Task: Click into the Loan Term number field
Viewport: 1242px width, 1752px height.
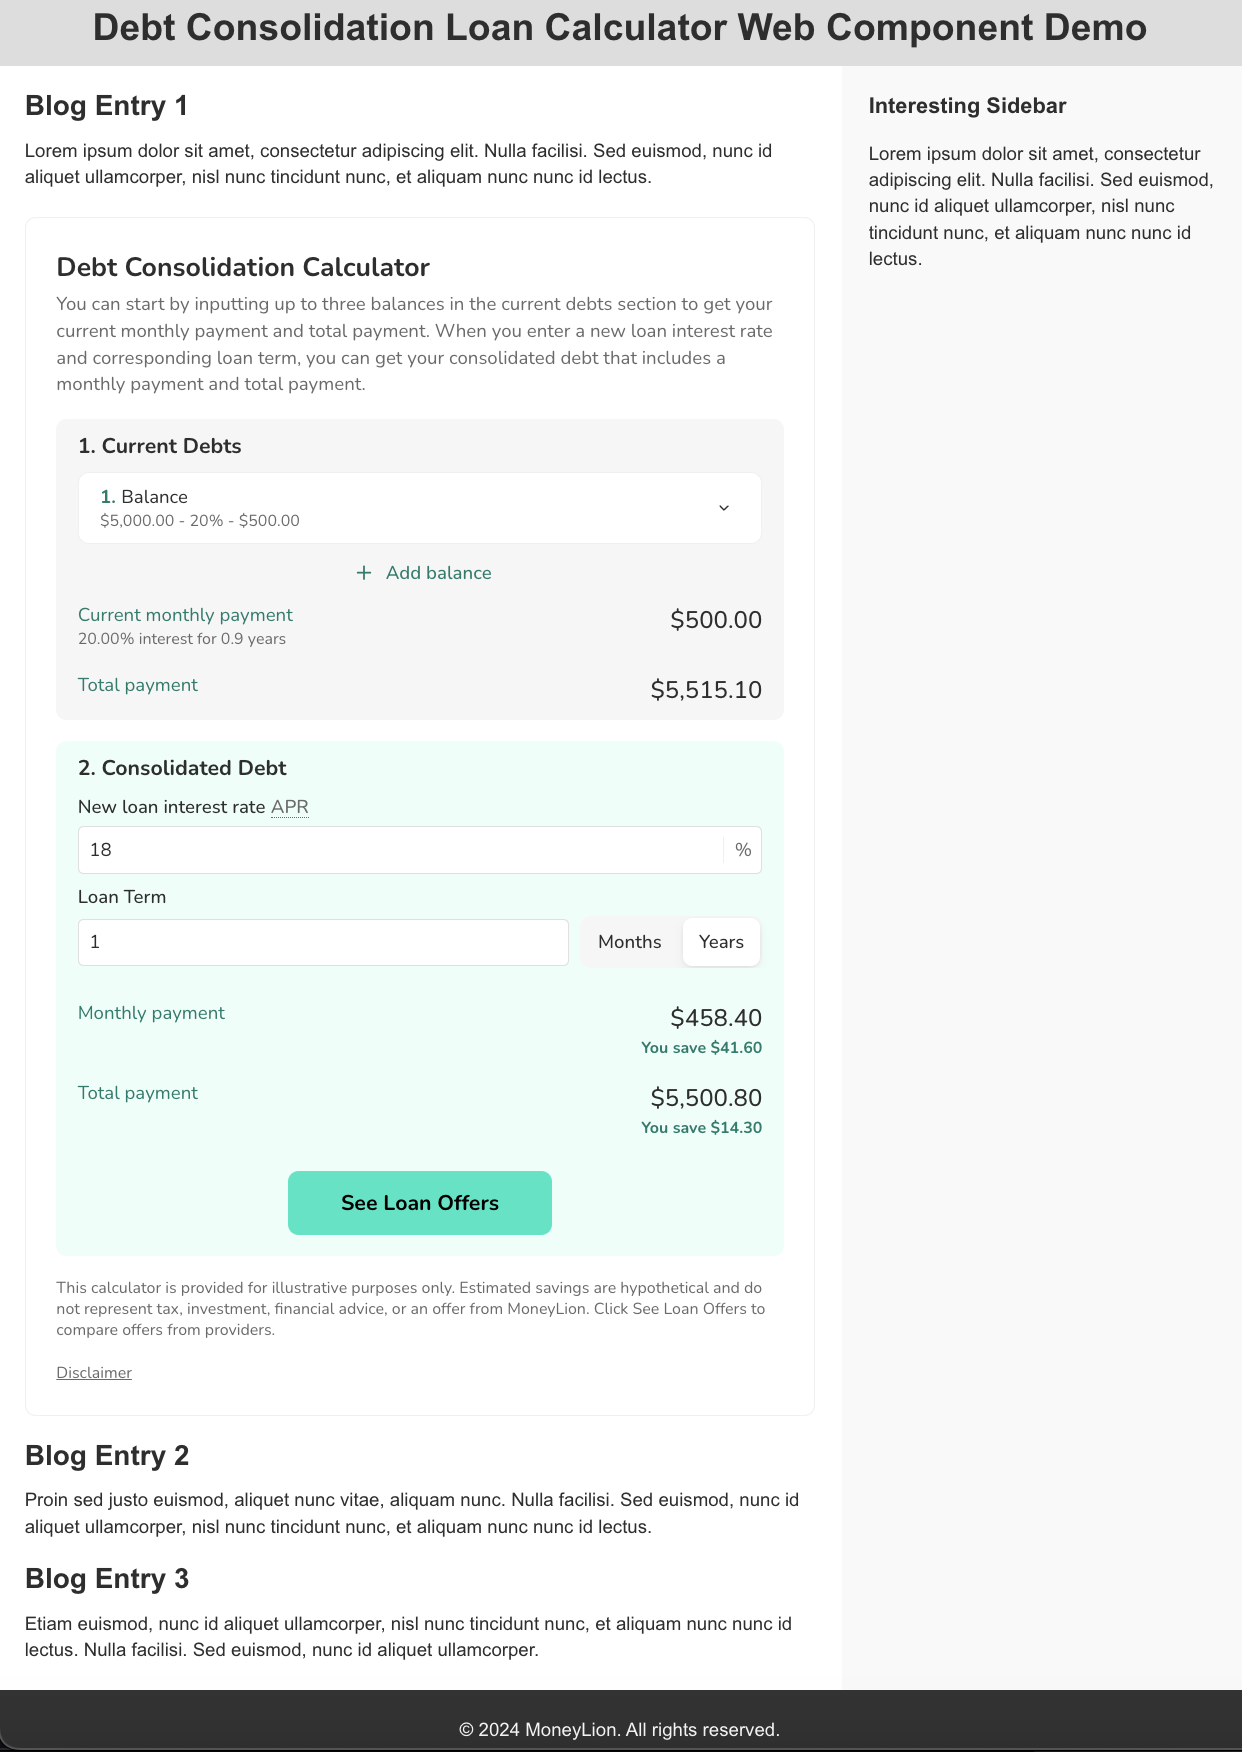Action: coord(323,942)
